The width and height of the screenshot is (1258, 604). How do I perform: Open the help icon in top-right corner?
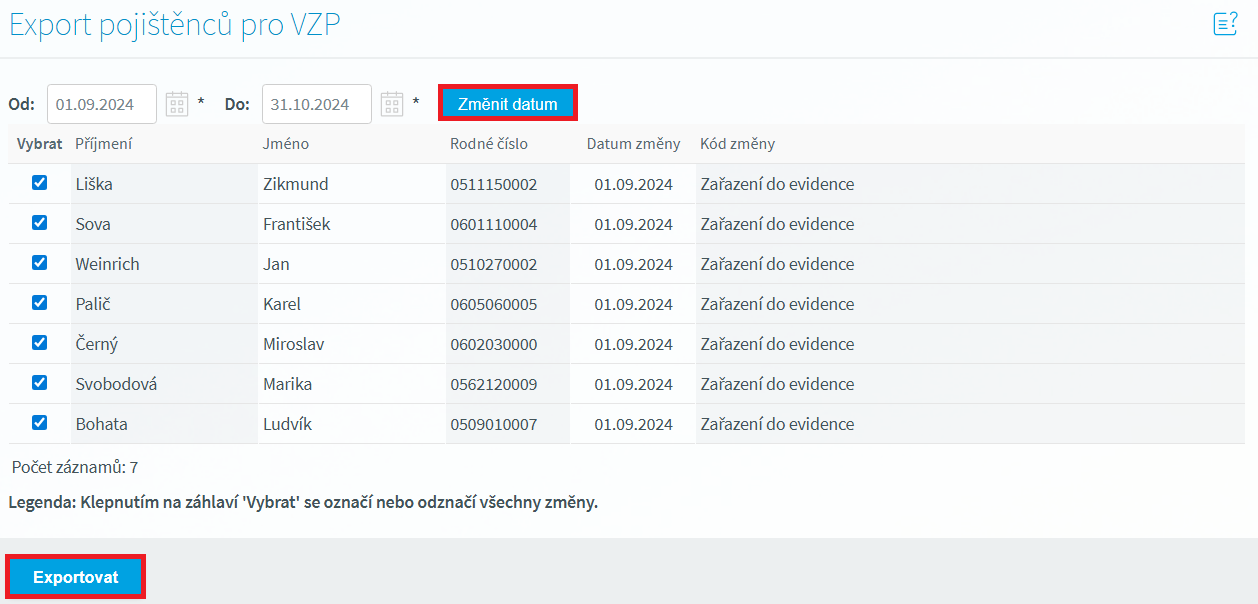[x=1225, y=24]
